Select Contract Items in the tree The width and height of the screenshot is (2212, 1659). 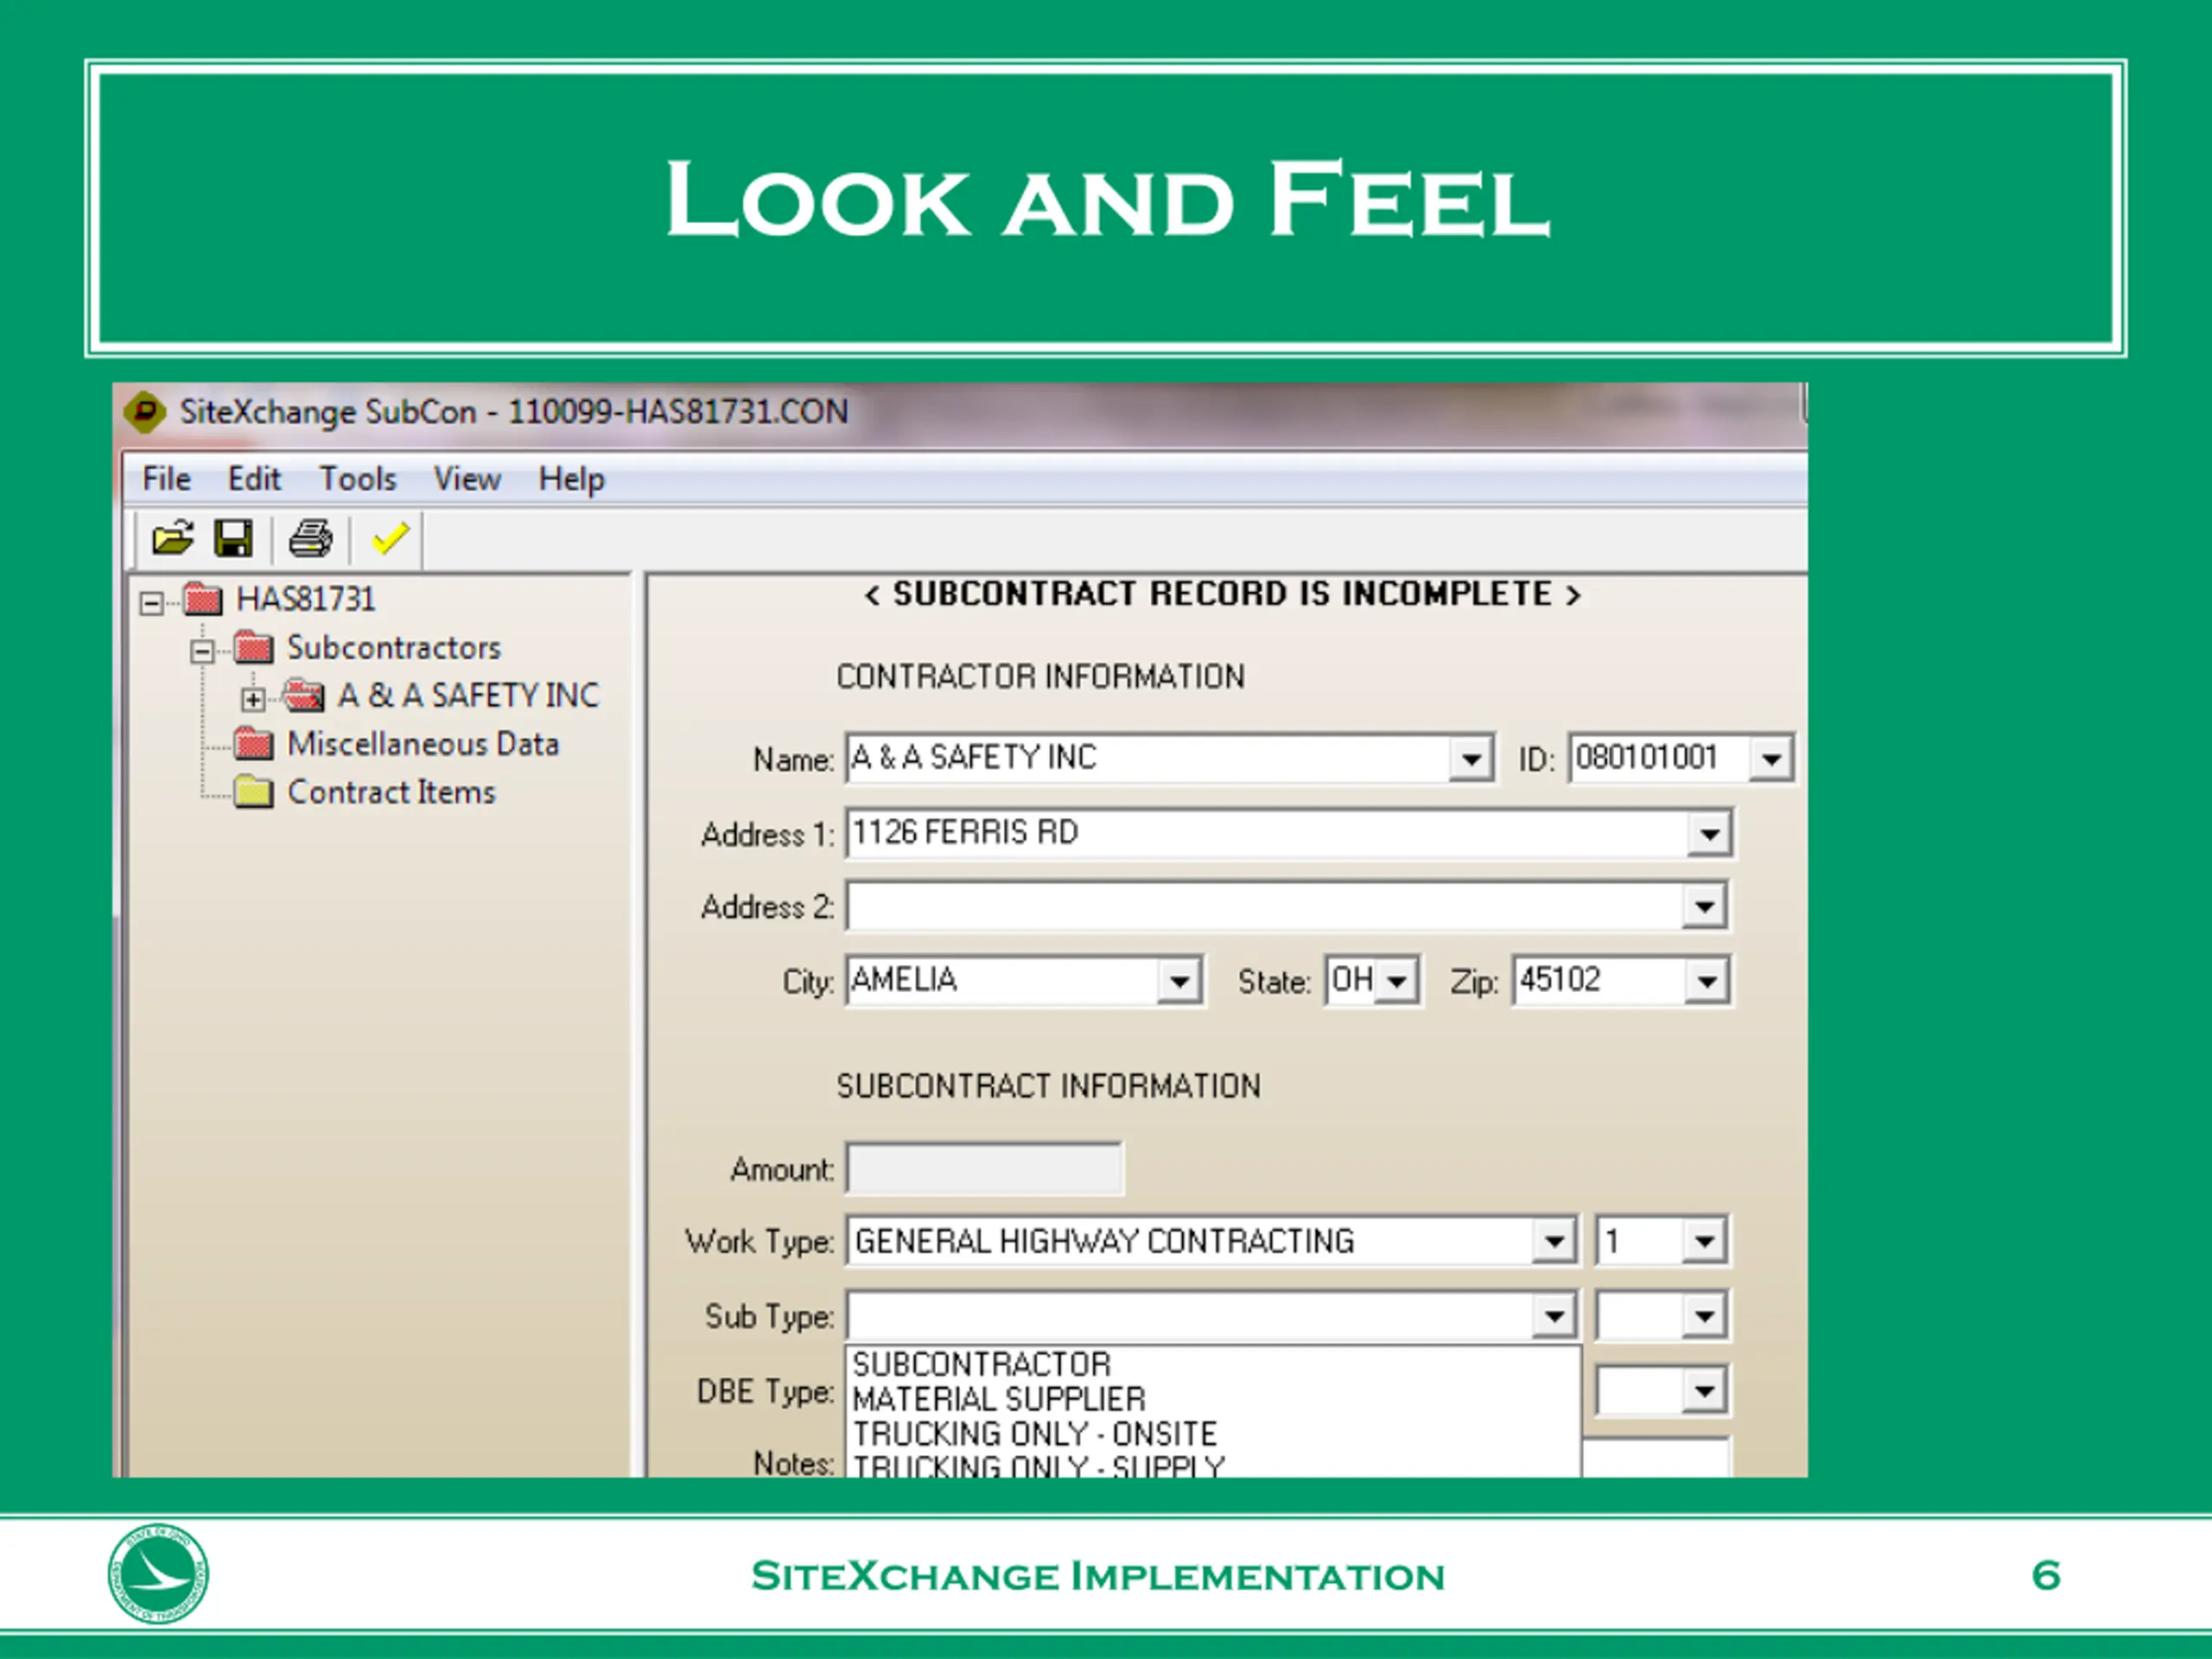coord(391,791)
